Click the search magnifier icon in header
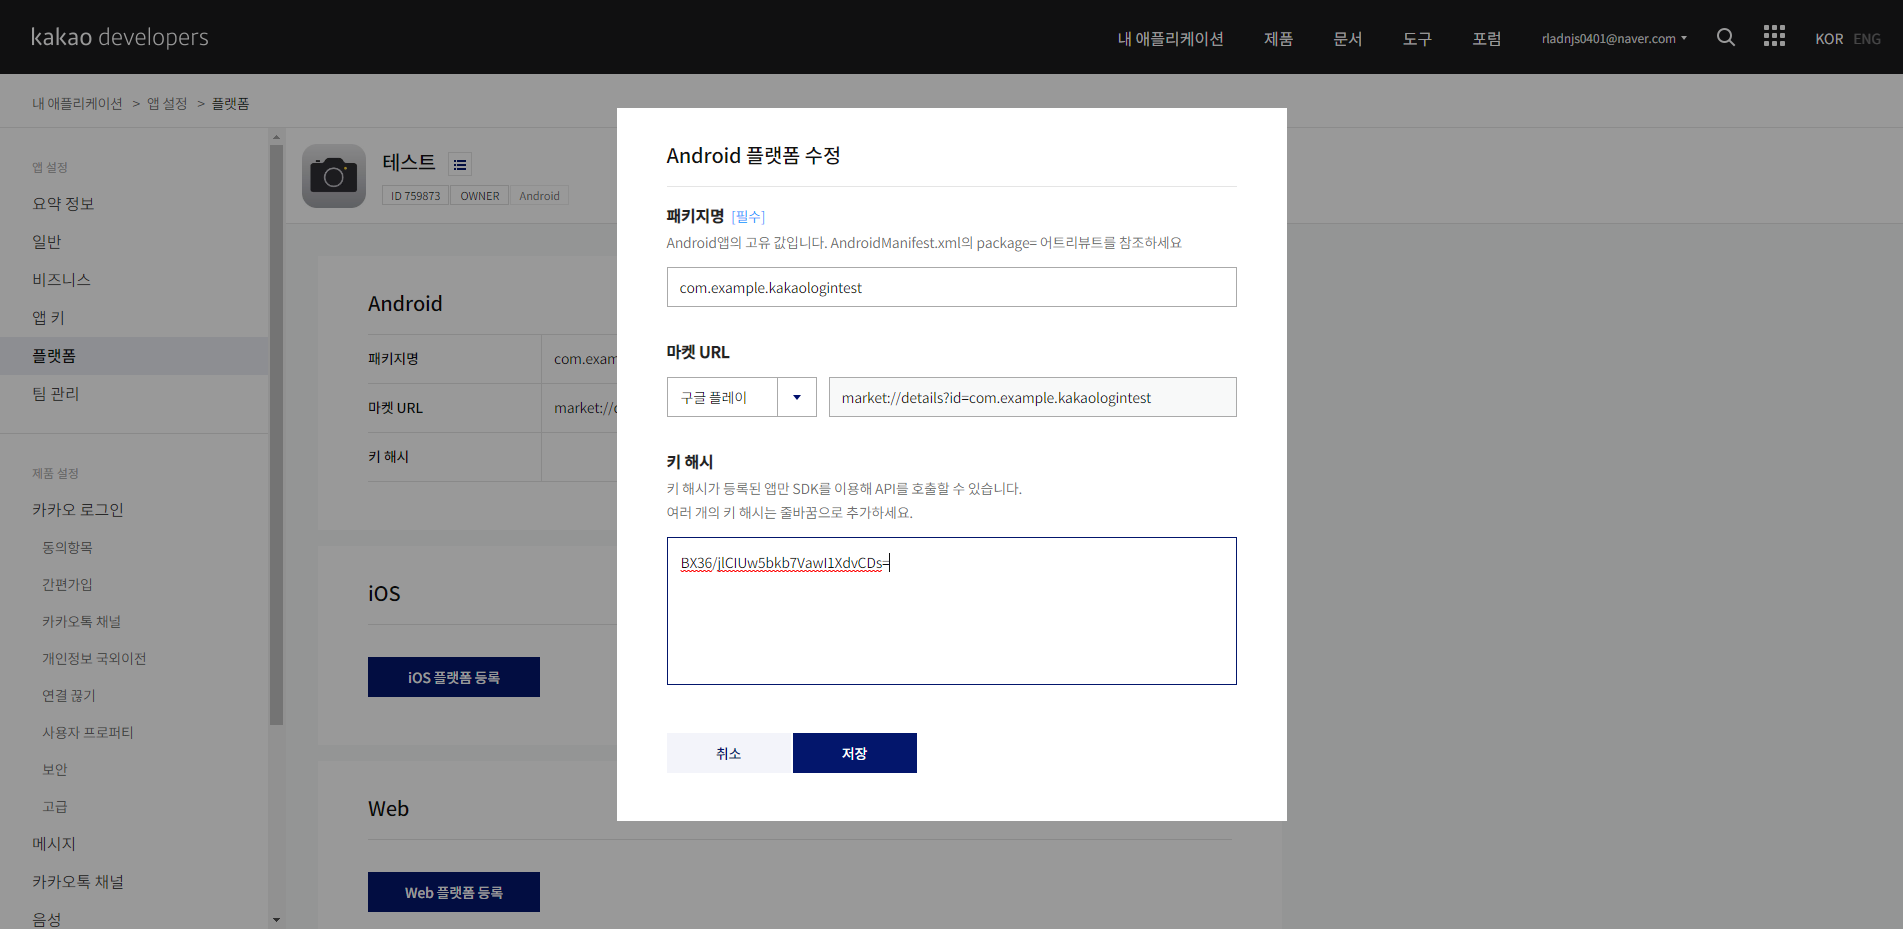 coord(1725,37)
